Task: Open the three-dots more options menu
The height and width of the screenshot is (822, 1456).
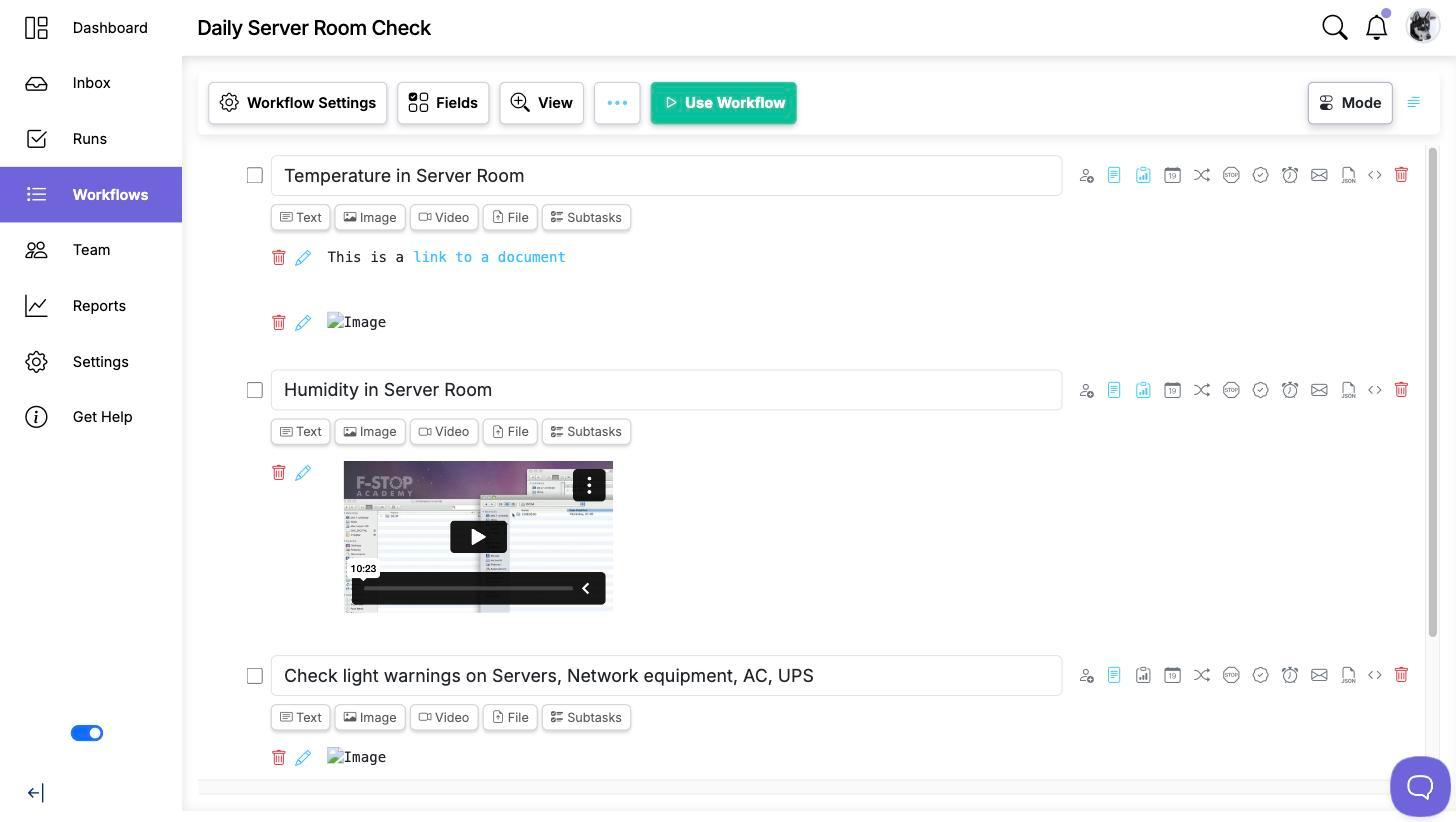Action: [617, 103]
